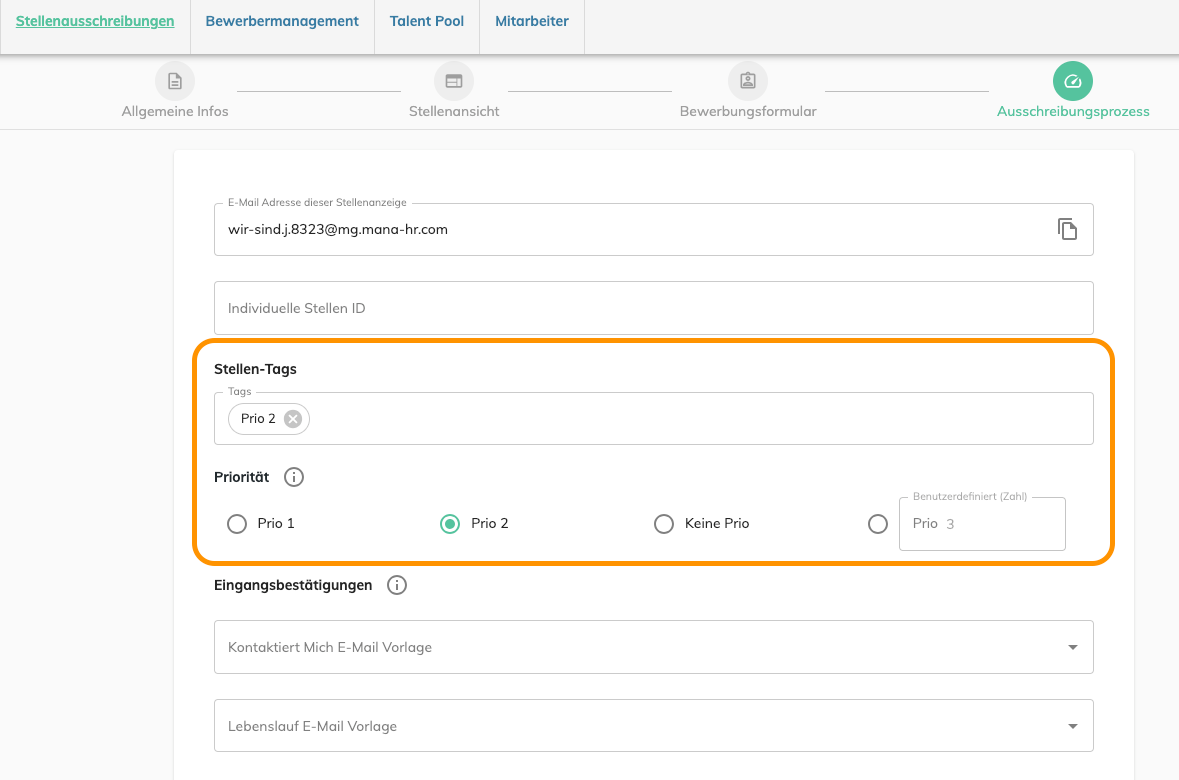Screen dimensions: 1179x780
Task: Click the Ausschreibungsprozess step icon
Action: coord(1073,81)
